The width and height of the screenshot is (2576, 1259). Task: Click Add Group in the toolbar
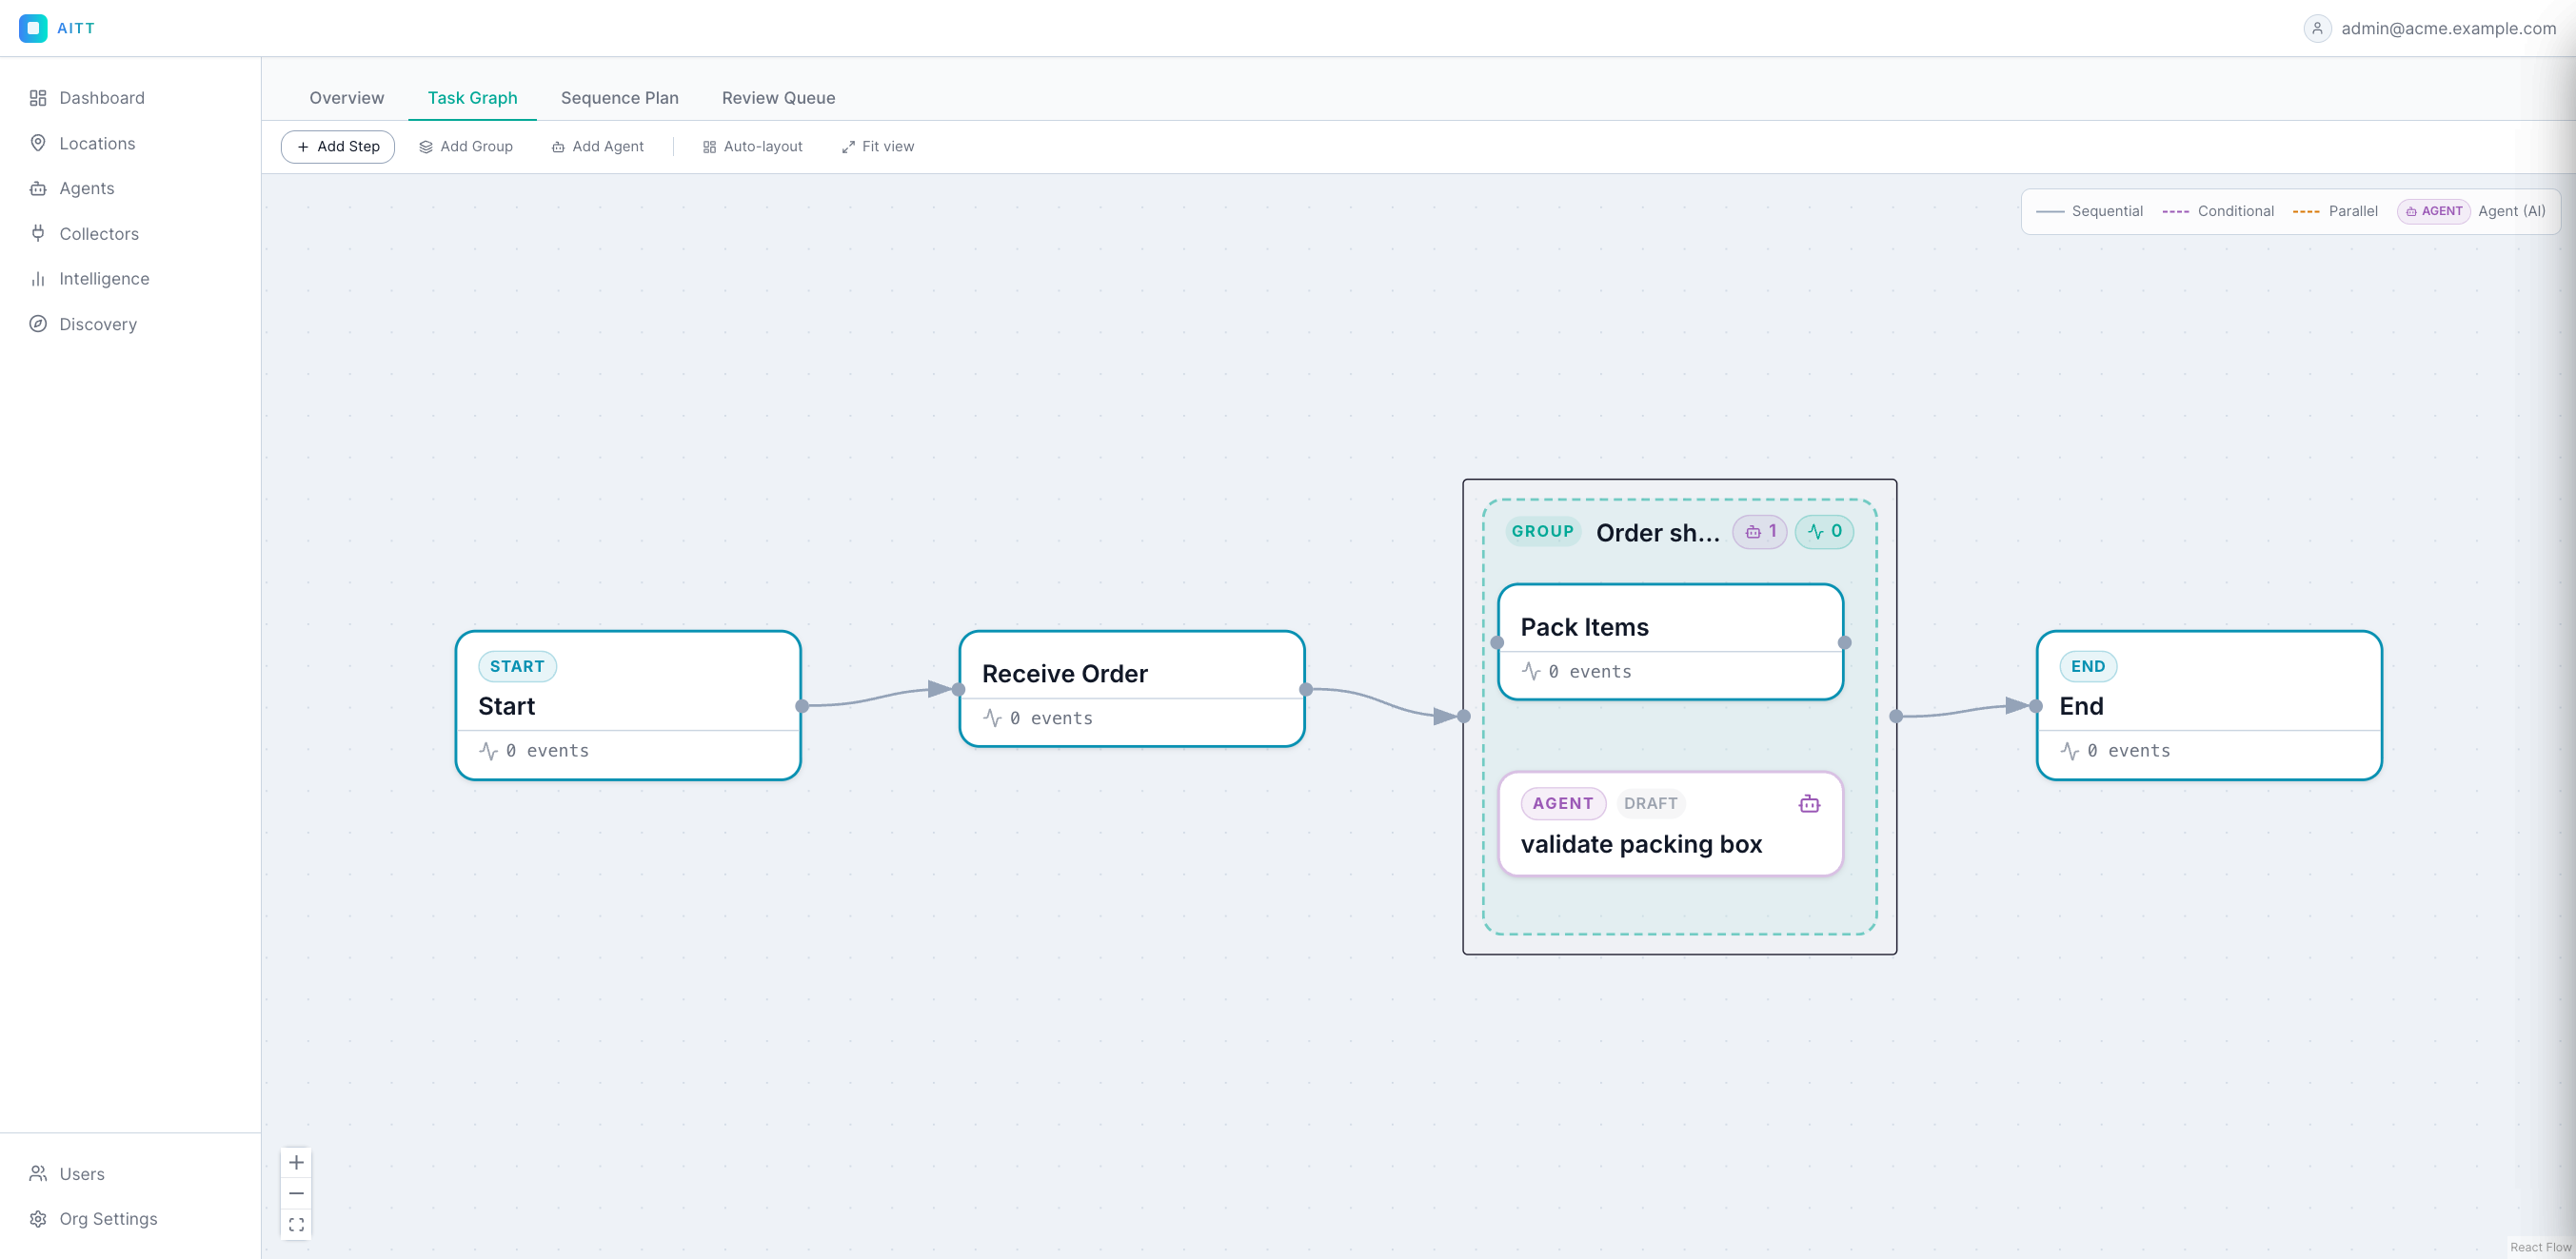pyautogui.click(x=466, y=147)
